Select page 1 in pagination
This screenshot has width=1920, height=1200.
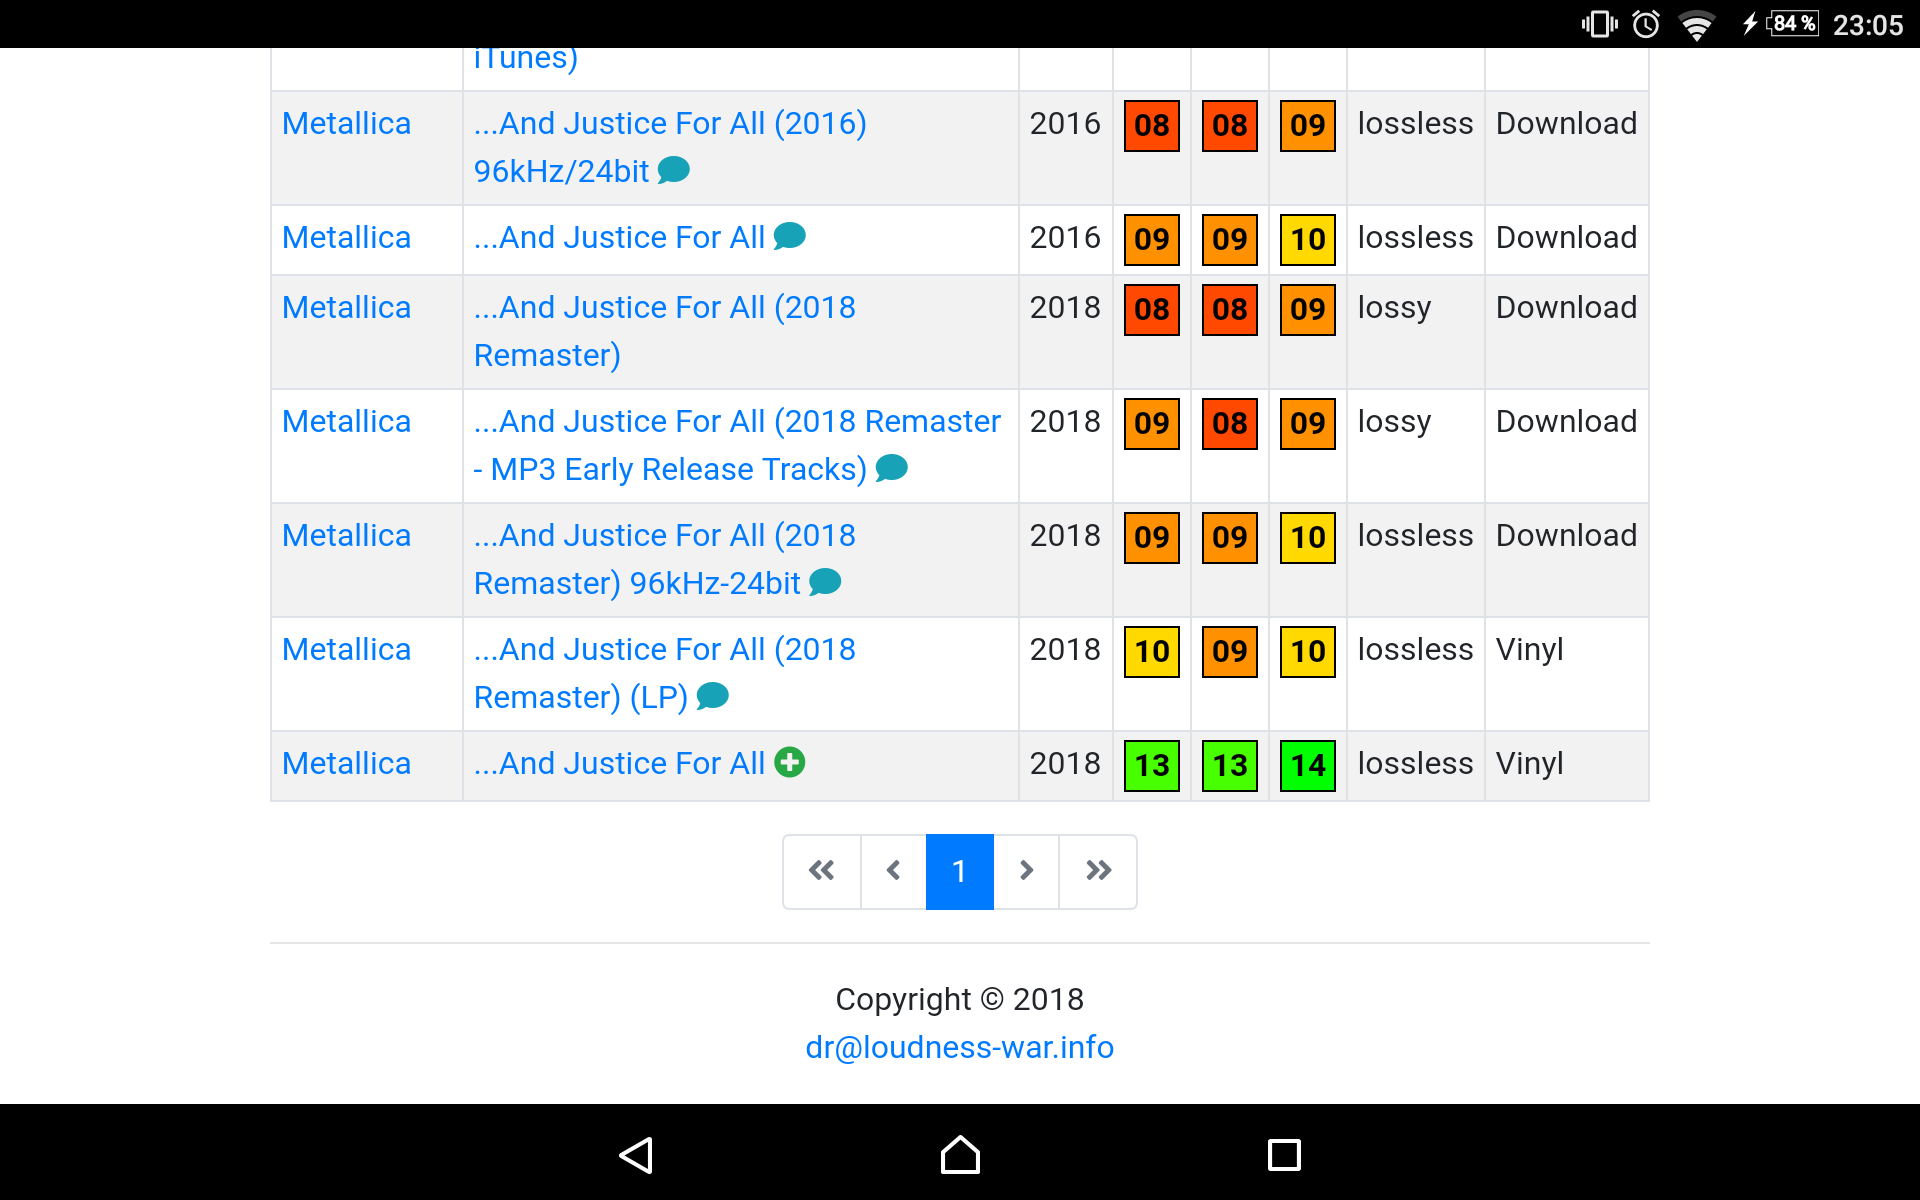tap(960, 871)
